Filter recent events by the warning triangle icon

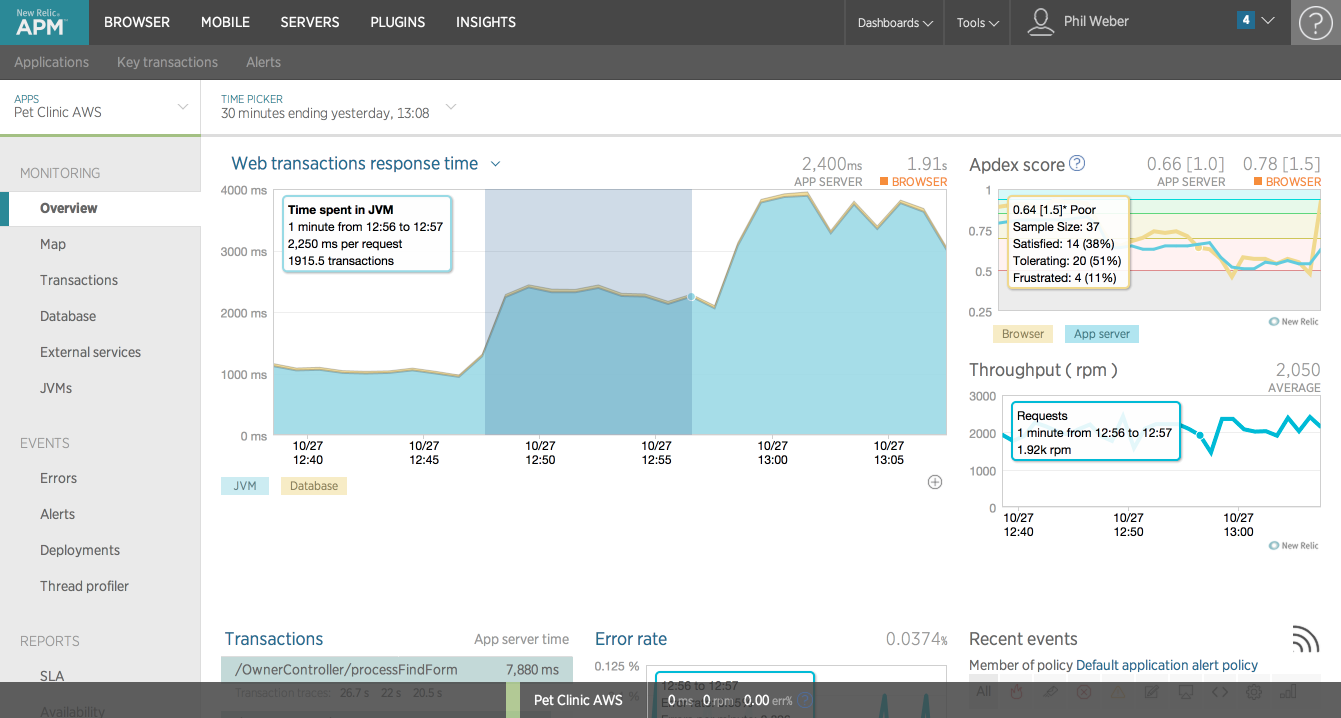point(1118,691)
